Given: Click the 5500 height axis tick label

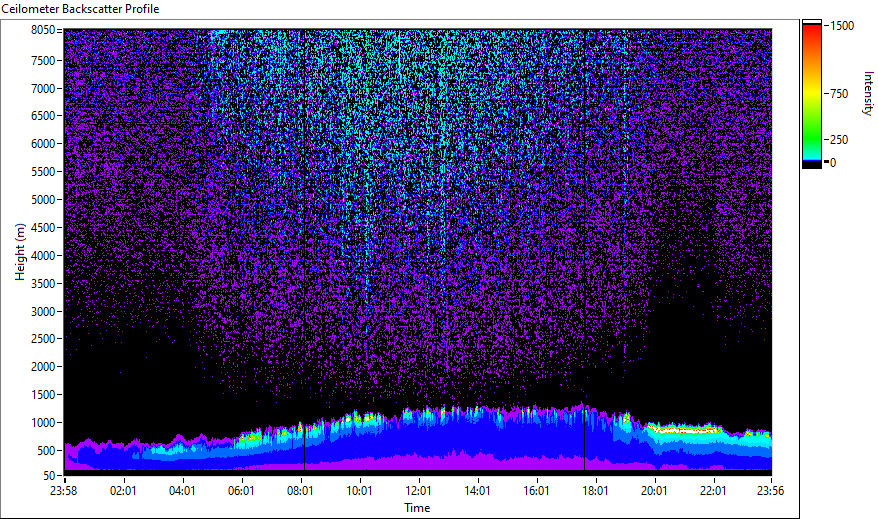Looking at the screenshot, I should click(43, 172).
